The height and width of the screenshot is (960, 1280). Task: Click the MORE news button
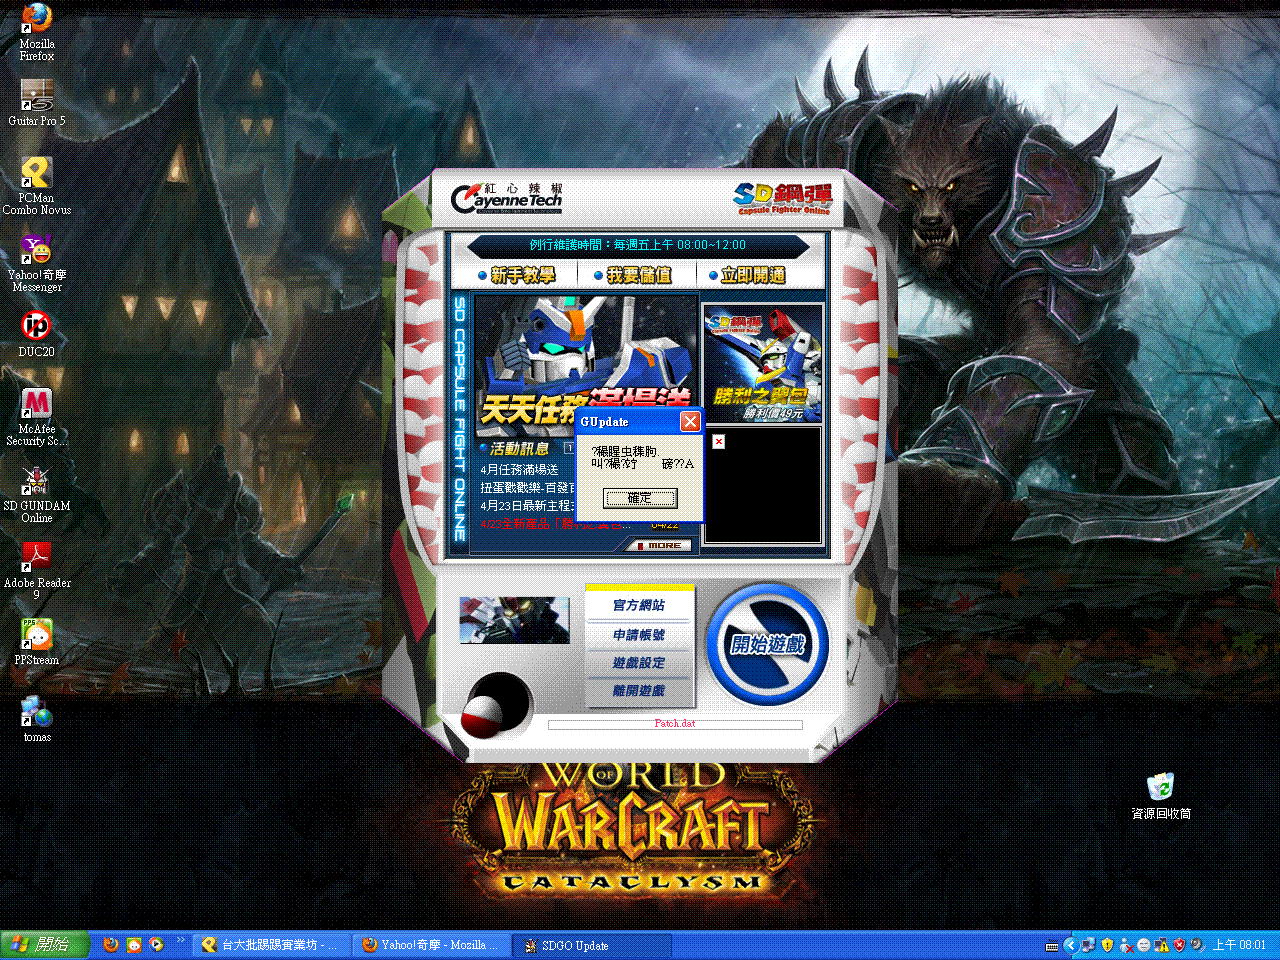click(659, 545)
